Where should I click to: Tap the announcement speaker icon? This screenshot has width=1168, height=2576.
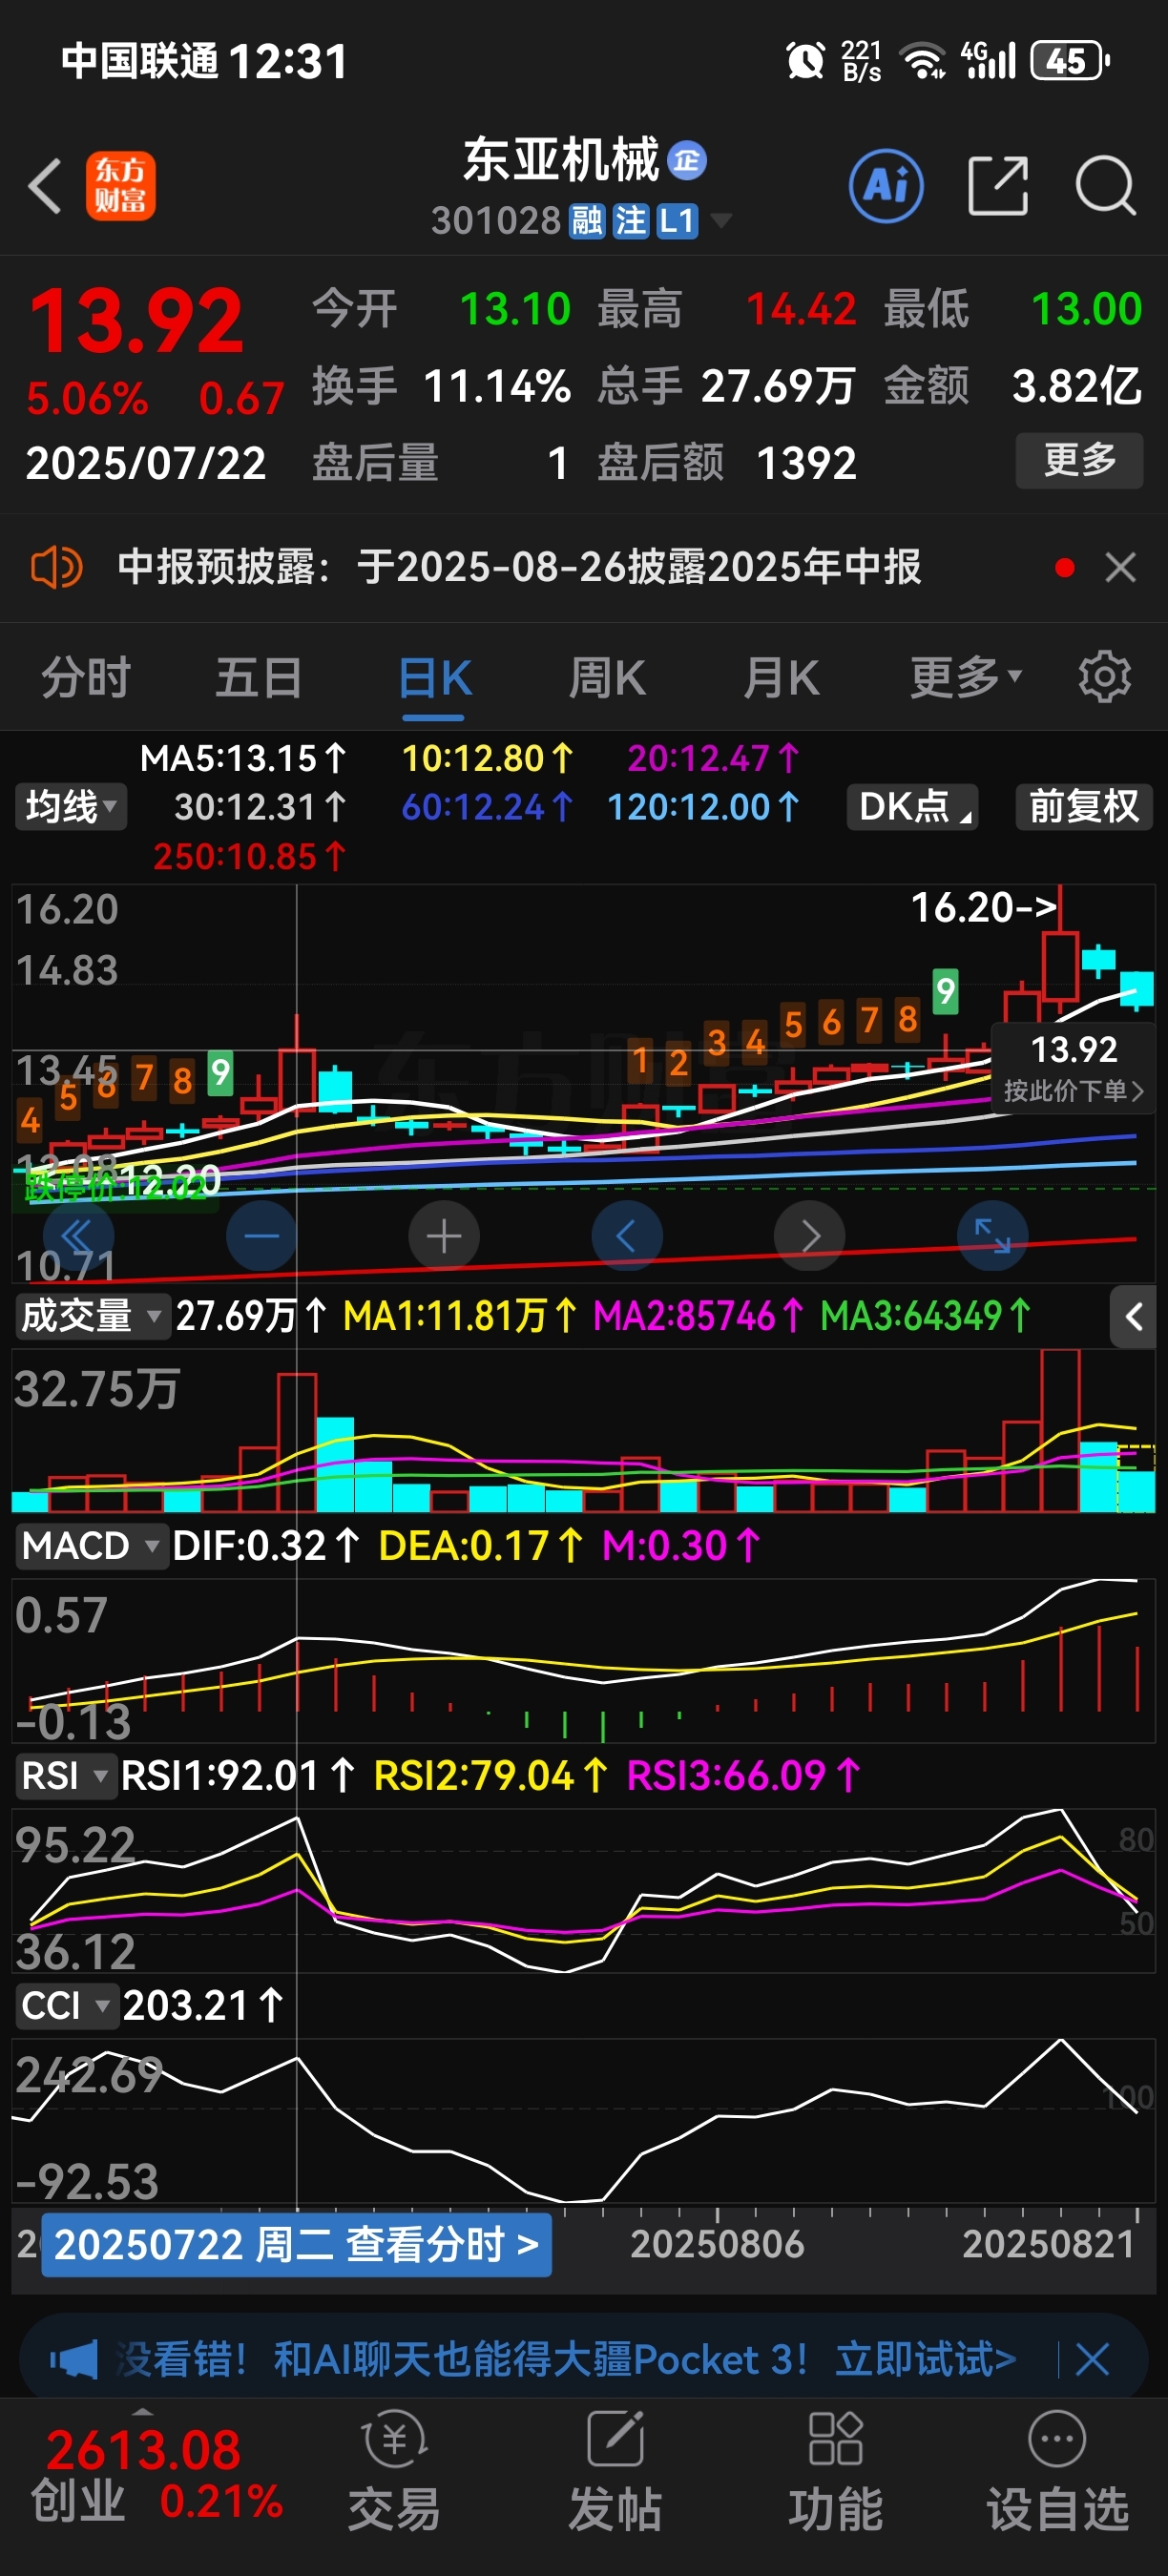[56, 568]
